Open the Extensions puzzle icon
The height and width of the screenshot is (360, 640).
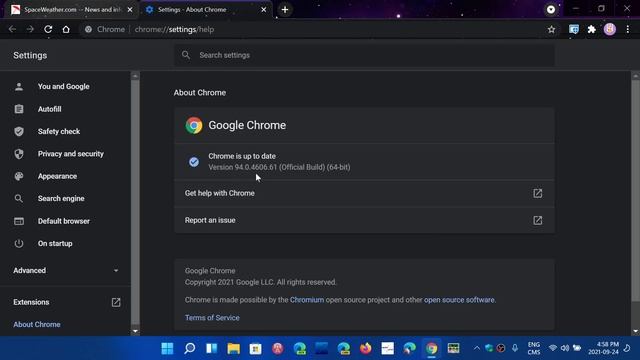591,29
